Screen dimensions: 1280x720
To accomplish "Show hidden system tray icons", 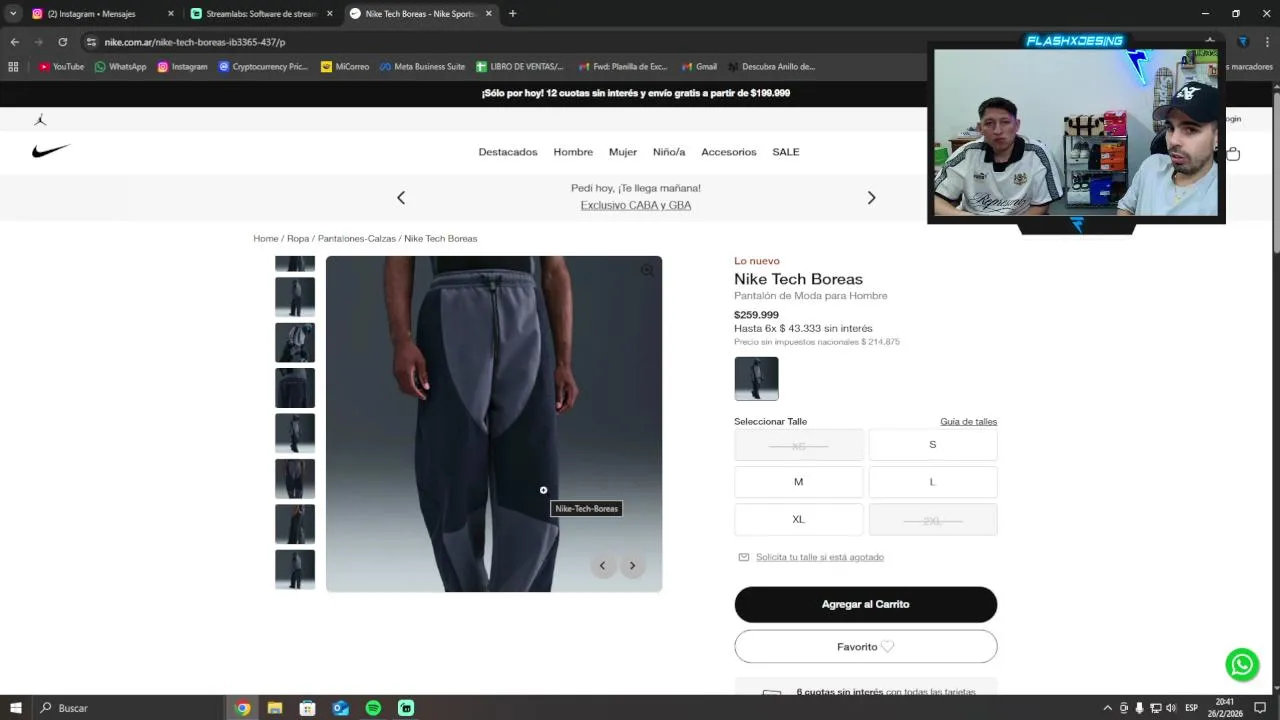I will pos(1107,708).
